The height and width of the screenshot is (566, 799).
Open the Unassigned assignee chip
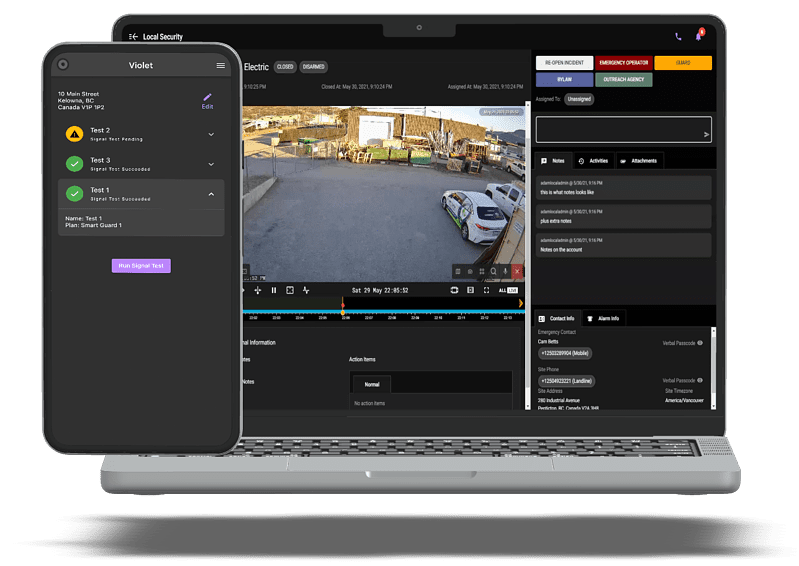[579, 99]
